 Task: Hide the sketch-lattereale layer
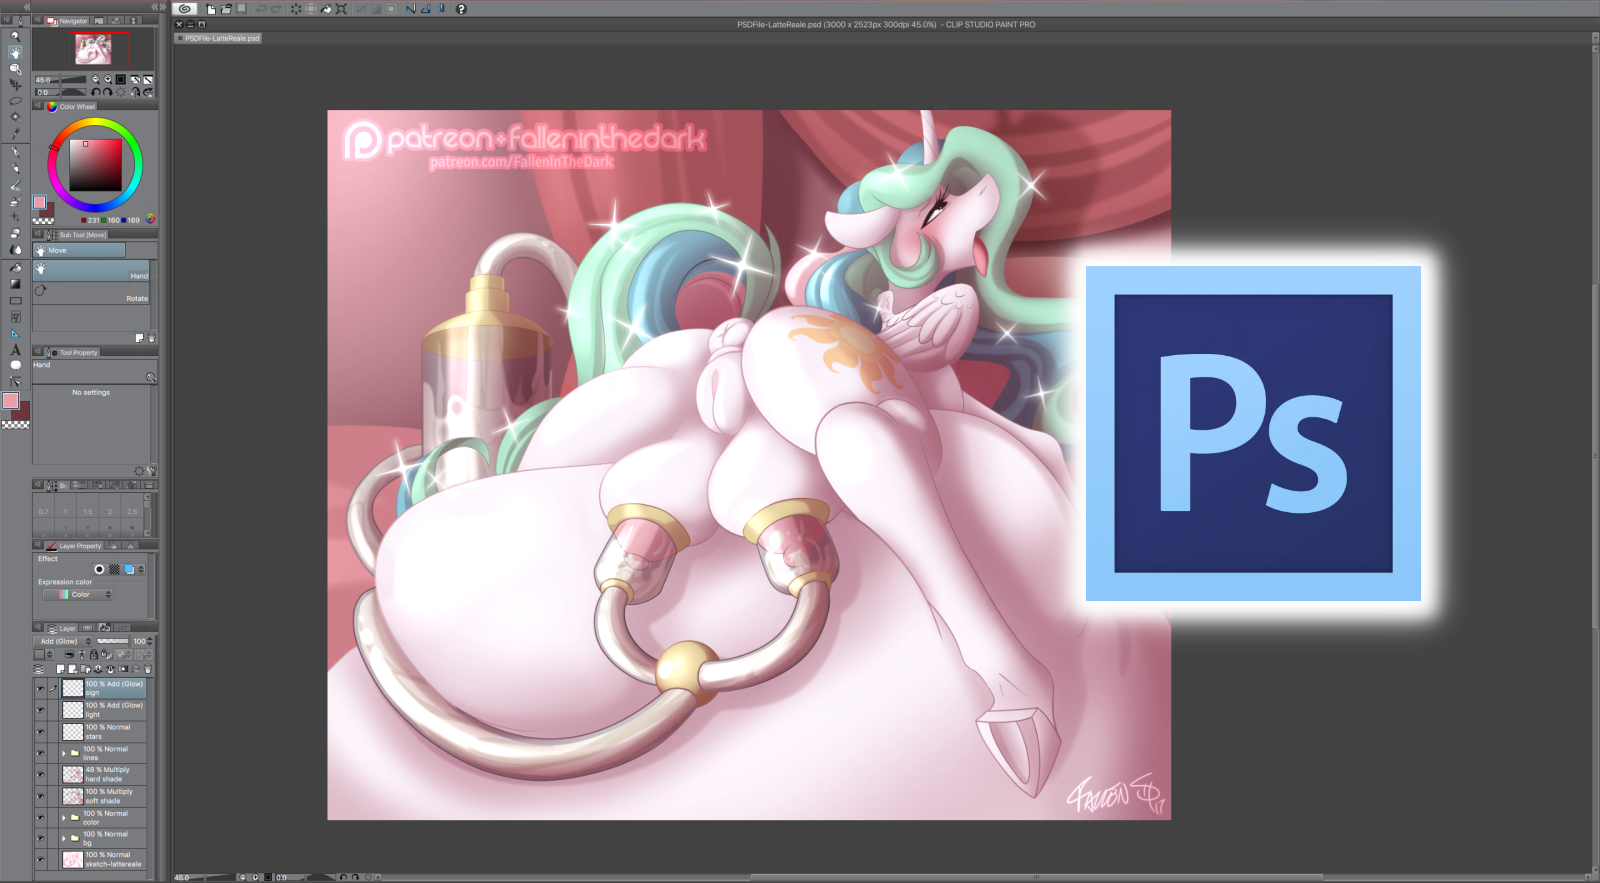point(40,859)
